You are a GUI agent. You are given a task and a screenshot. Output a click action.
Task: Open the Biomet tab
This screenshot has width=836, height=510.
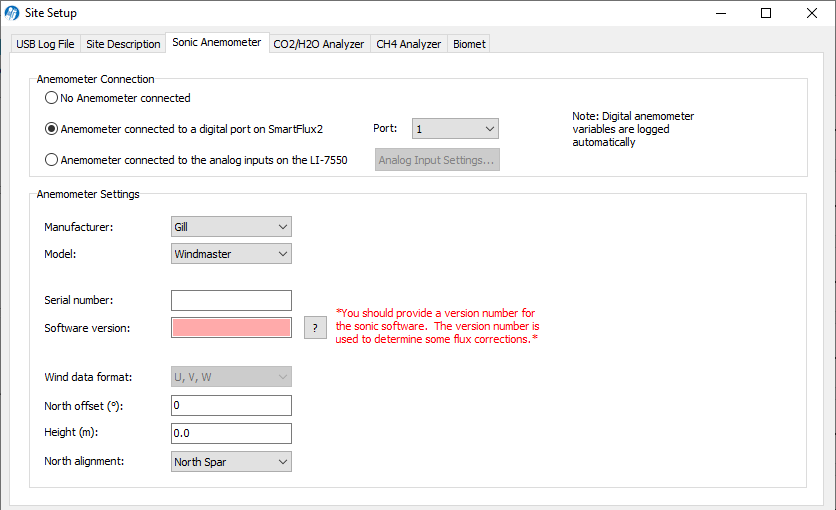469,44
